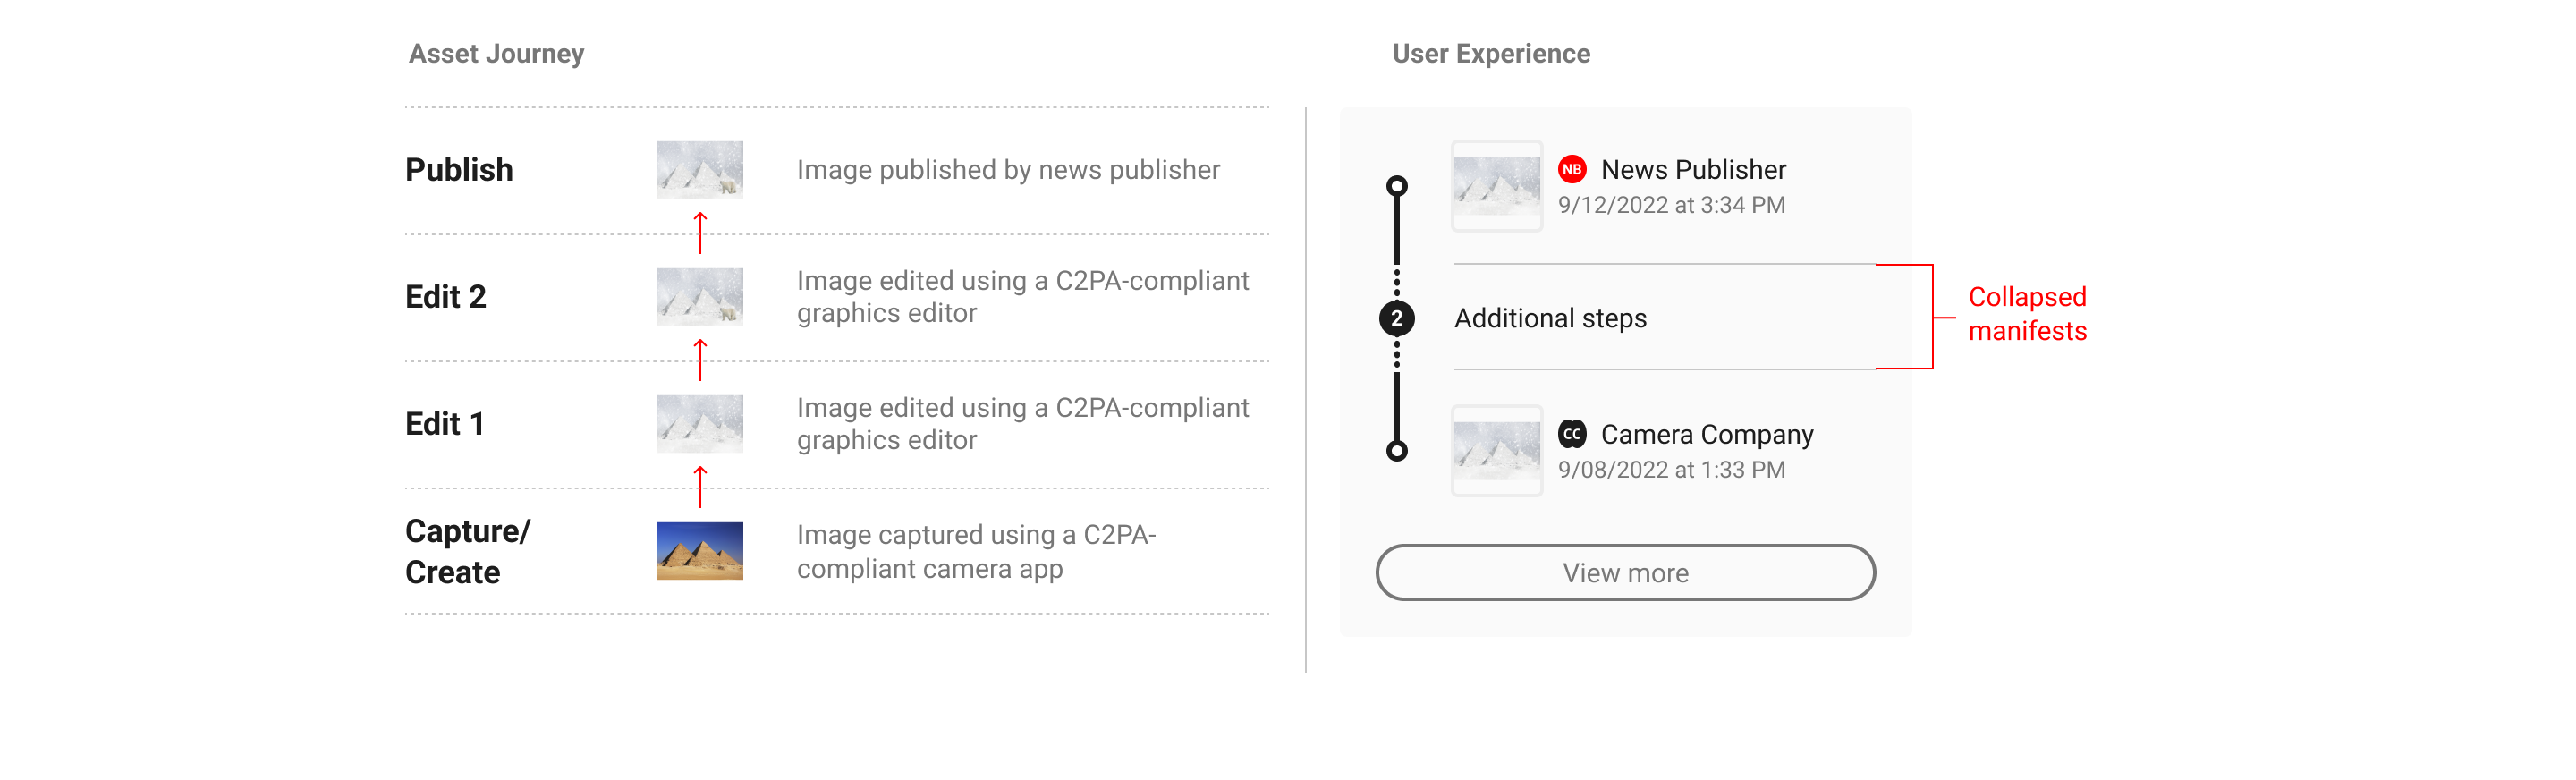
Task: Expand the Additional steps row
Action: pyautogui.click(x=1664, y=317)
